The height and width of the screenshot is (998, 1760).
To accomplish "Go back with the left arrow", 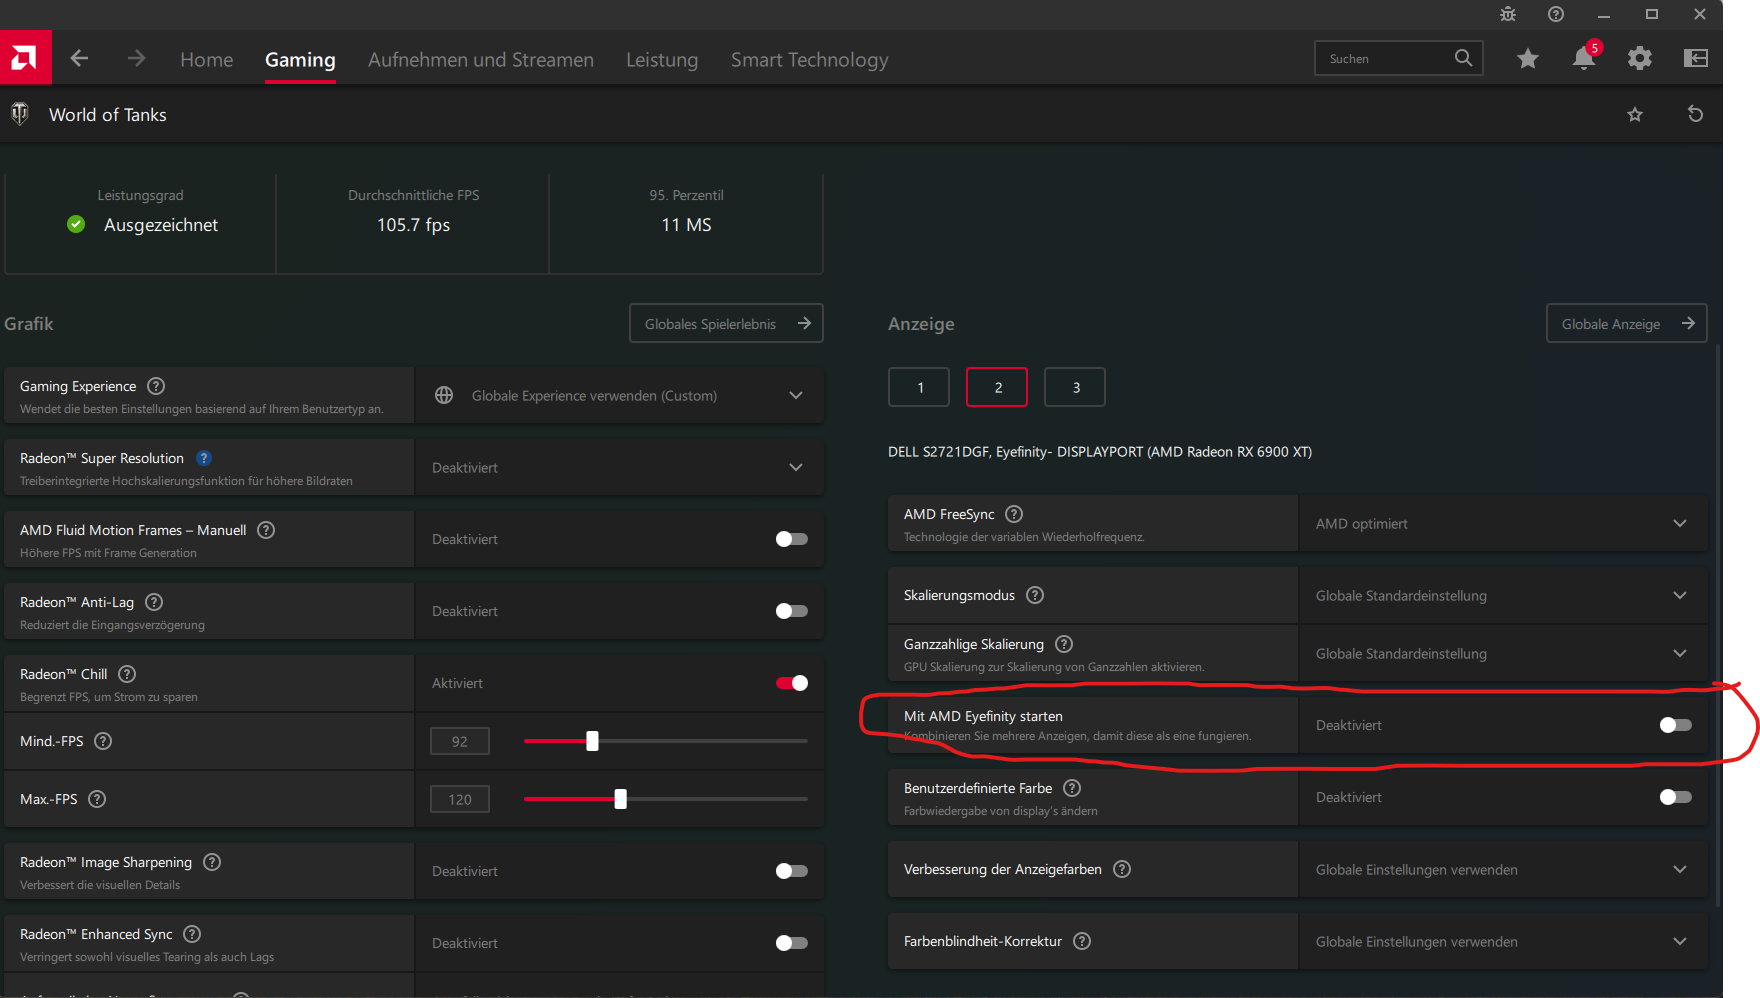I will [79, 59].
